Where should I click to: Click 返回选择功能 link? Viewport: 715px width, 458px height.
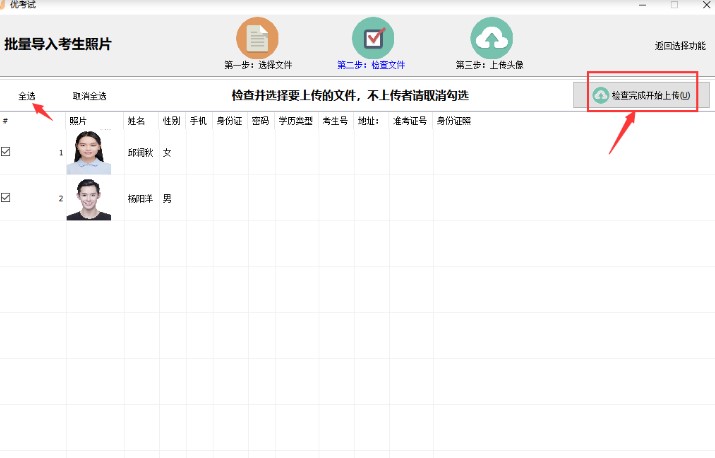[x=680, y=46]
